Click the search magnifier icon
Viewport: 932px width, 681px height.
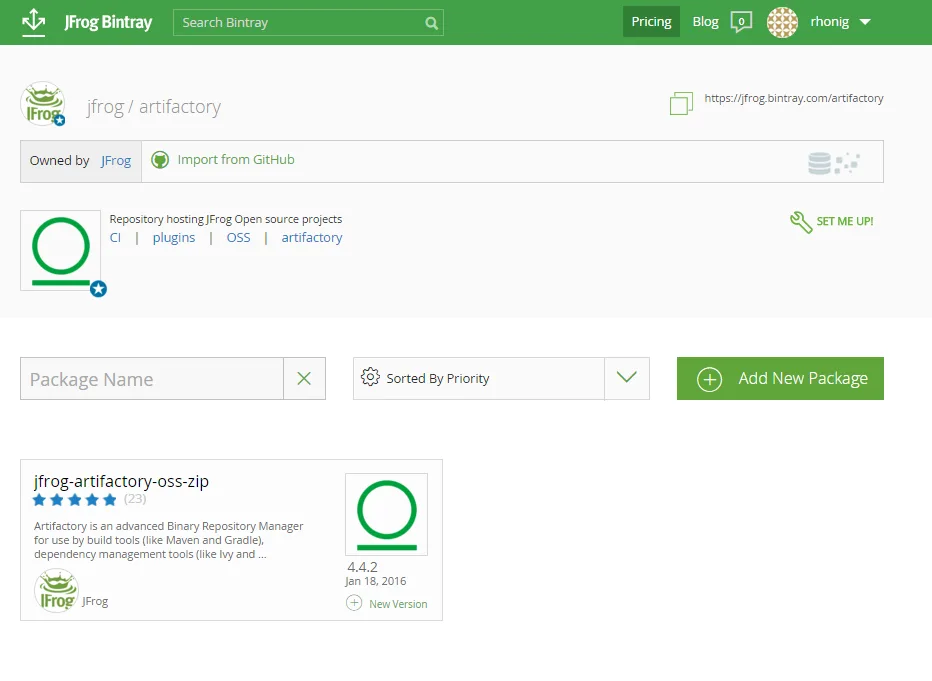point(432,23)
